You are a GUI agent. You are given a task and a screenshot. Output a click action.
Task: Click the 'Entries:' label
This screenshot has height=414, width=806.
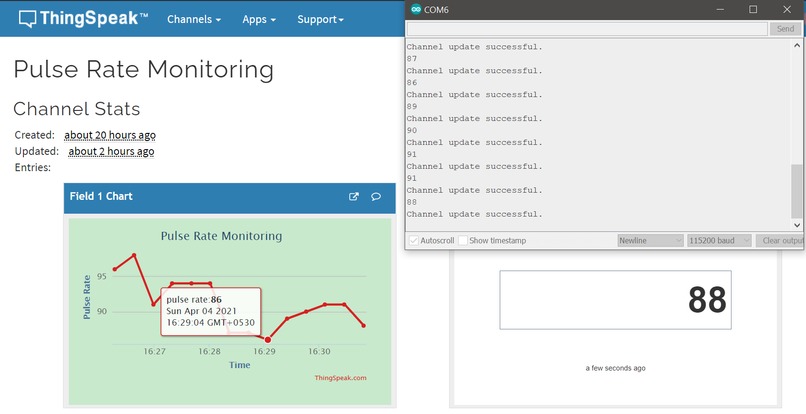[x=33, y=167]
